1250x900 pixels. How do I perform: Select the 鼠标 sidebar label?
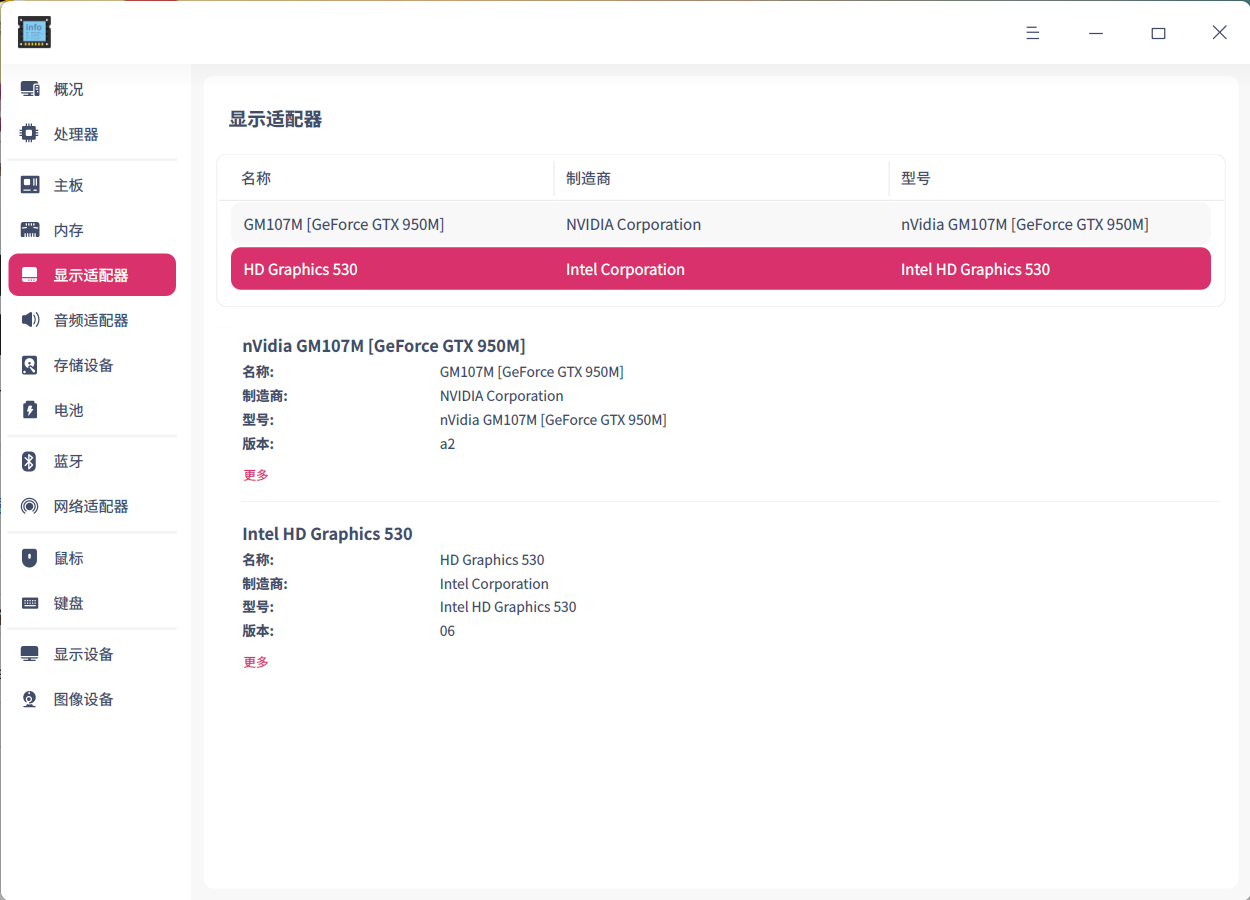coord(69,558)
